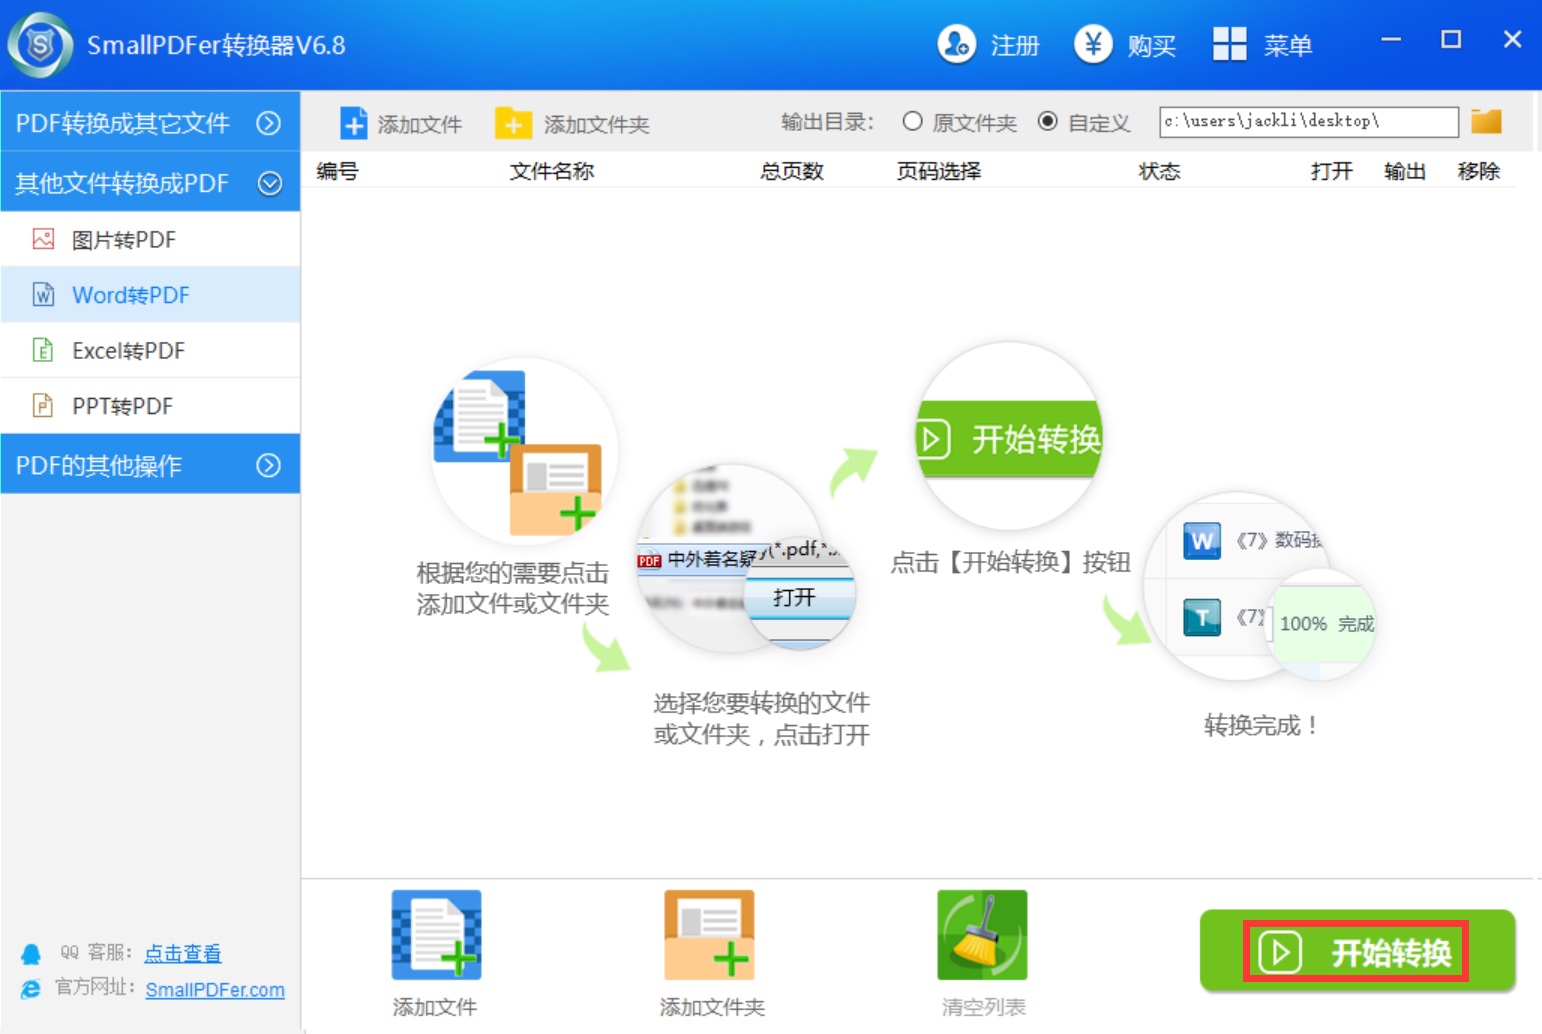Click the 清空列表 broom icon
Image resolution: width=1542 pixels, height=1034 pixels.
tap(982, 935)
